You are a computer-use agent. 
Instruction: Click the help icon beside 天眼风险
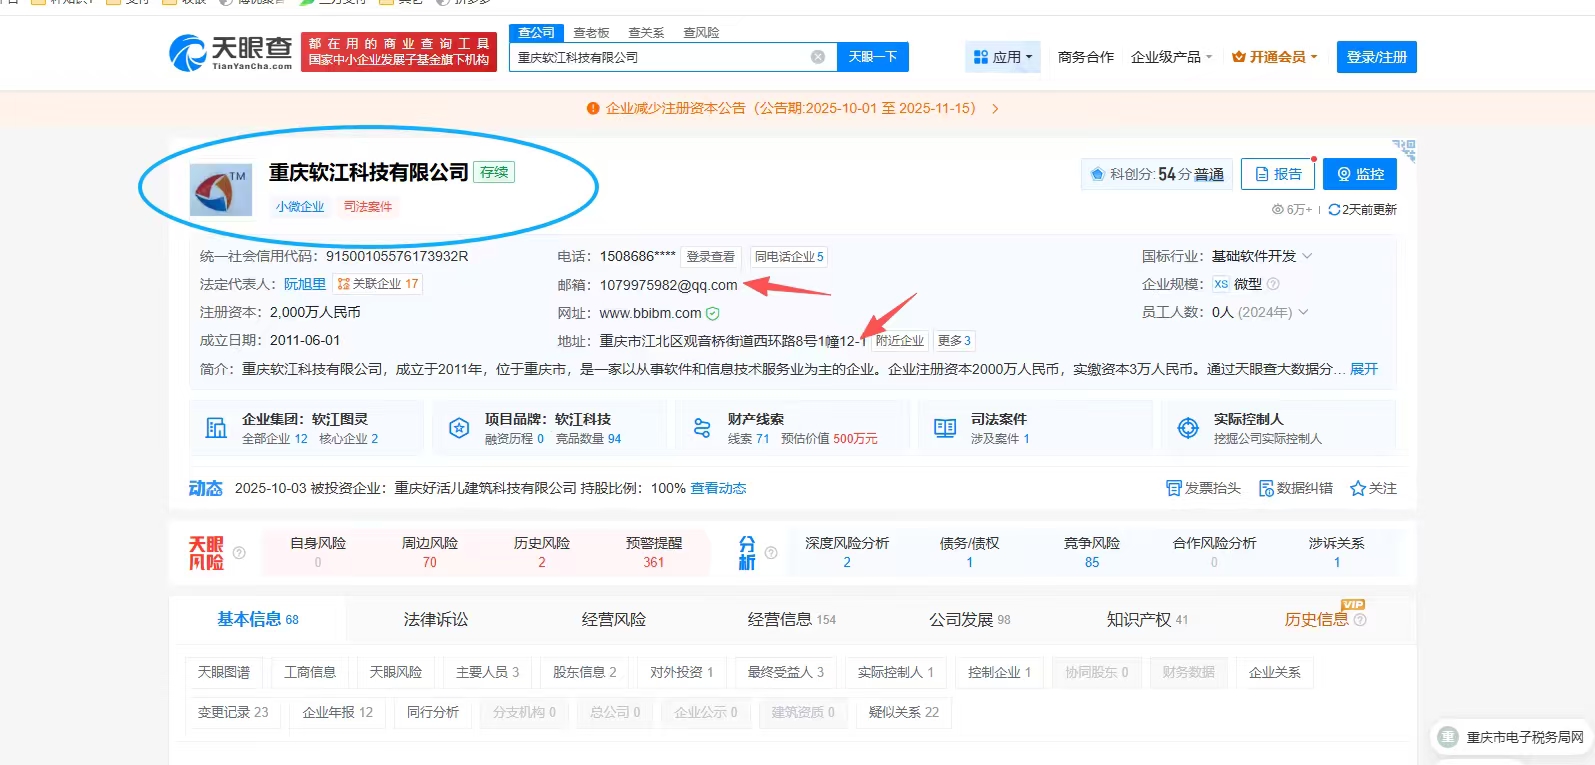coord(239,552)
